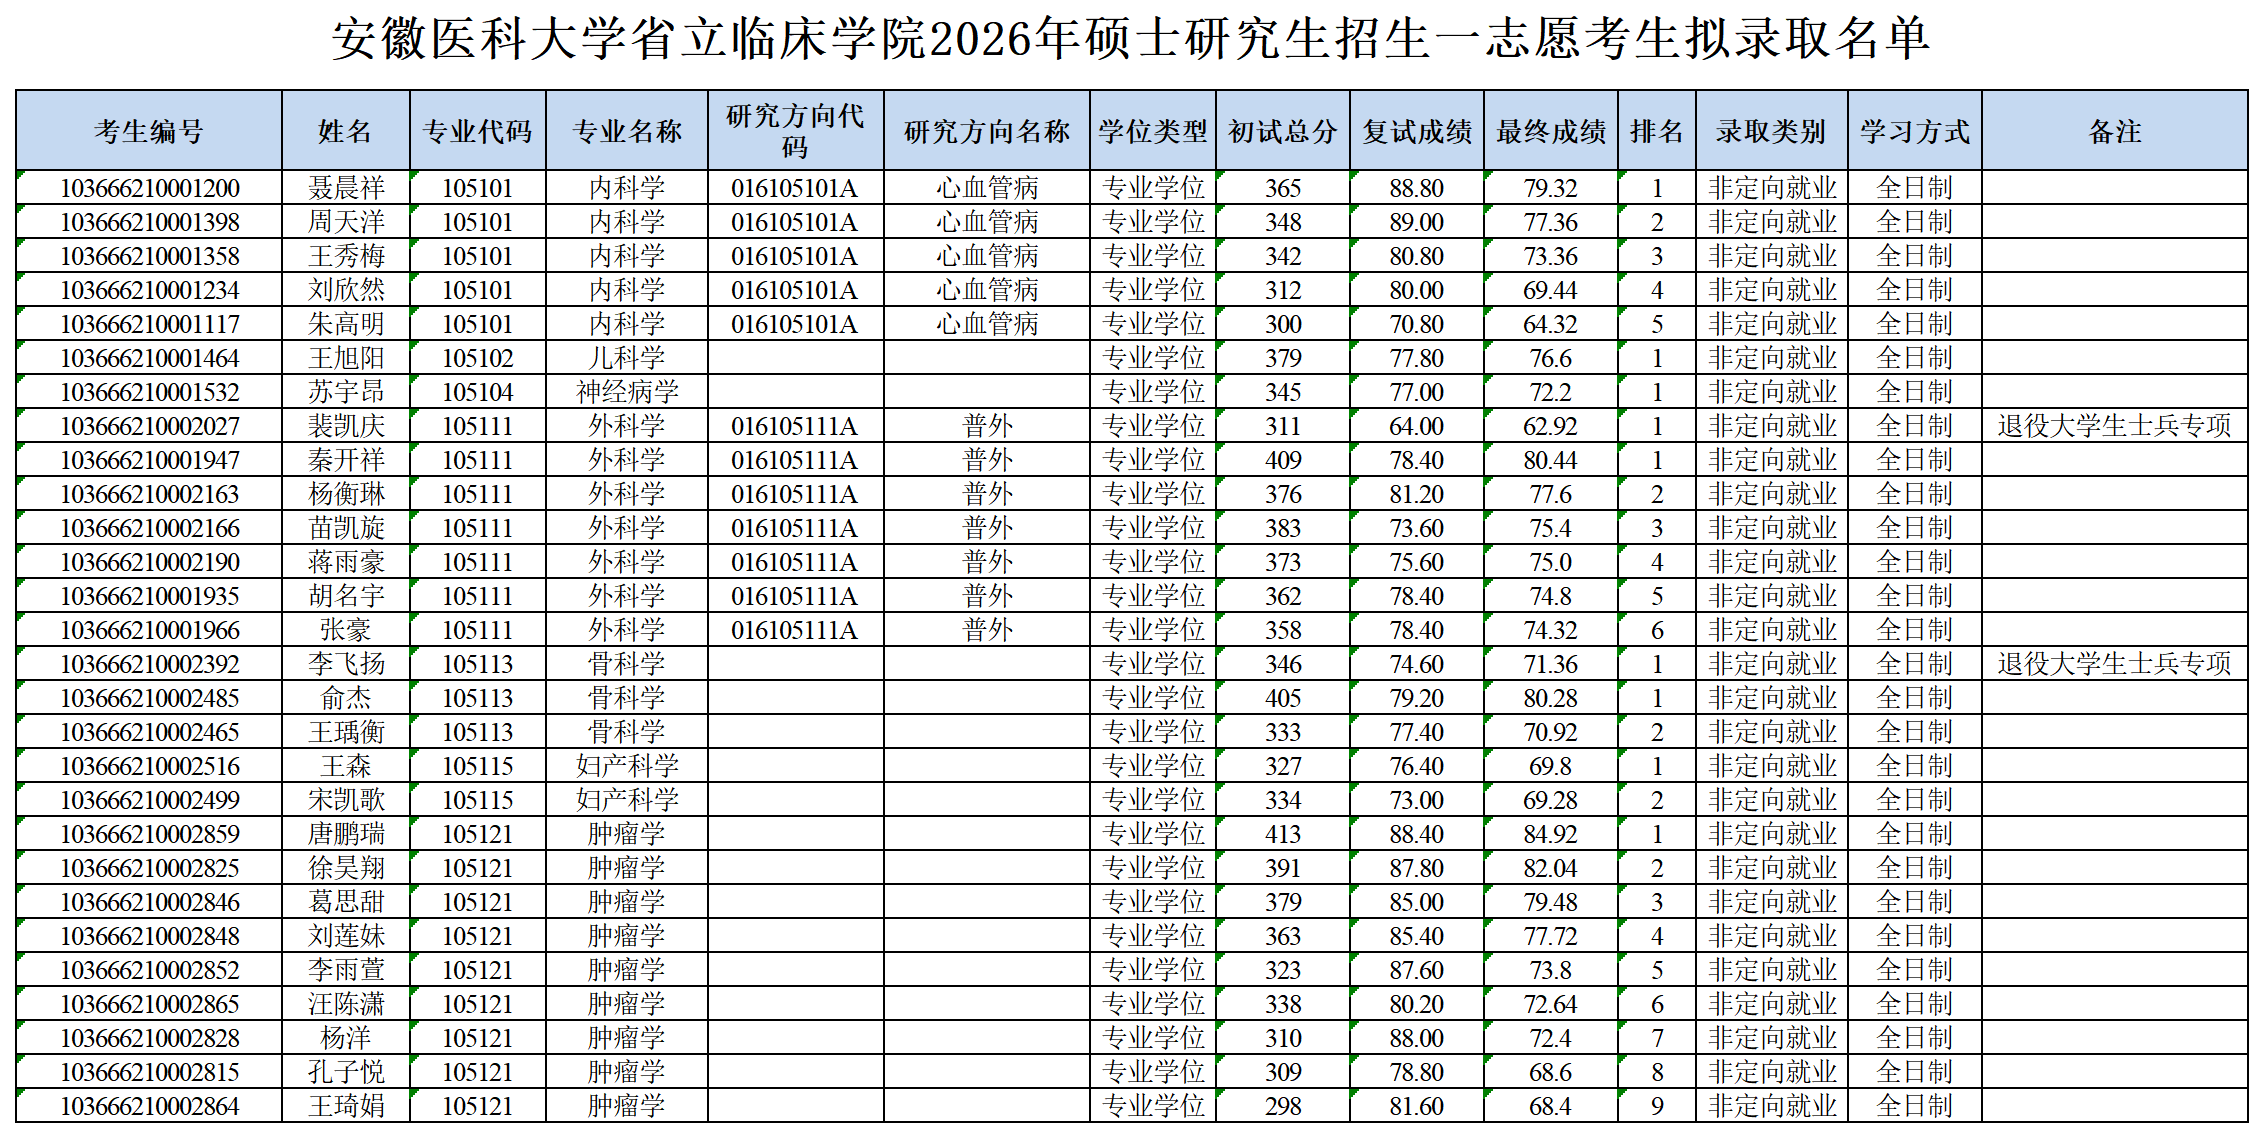This screenshot has height=1138, width=2264.
Task: Select candidate name 聂晨祥 in the first row
Action: pyautogui.click(x=347, y=187)
